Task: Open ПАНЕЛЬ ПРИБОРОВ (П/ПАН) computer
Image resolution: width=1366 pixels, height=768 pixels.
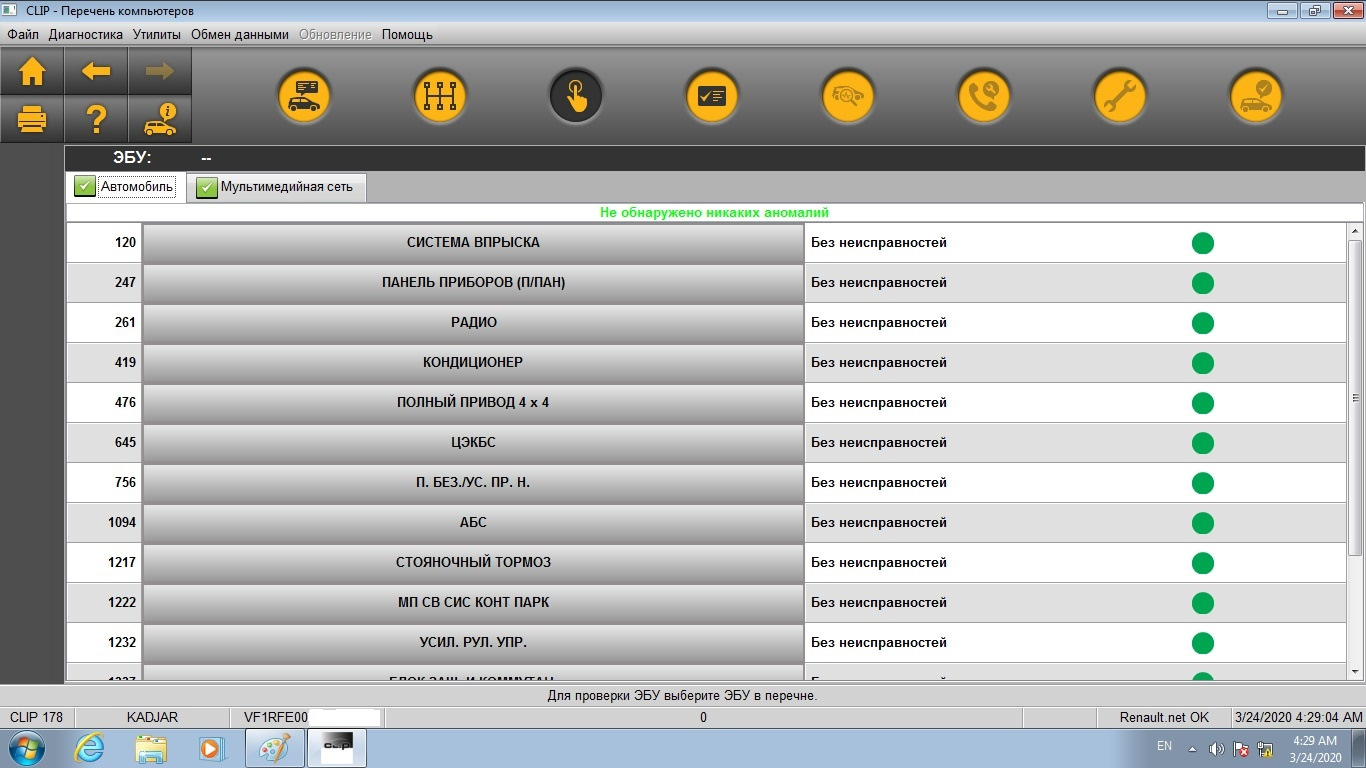Action: point(473,283)
